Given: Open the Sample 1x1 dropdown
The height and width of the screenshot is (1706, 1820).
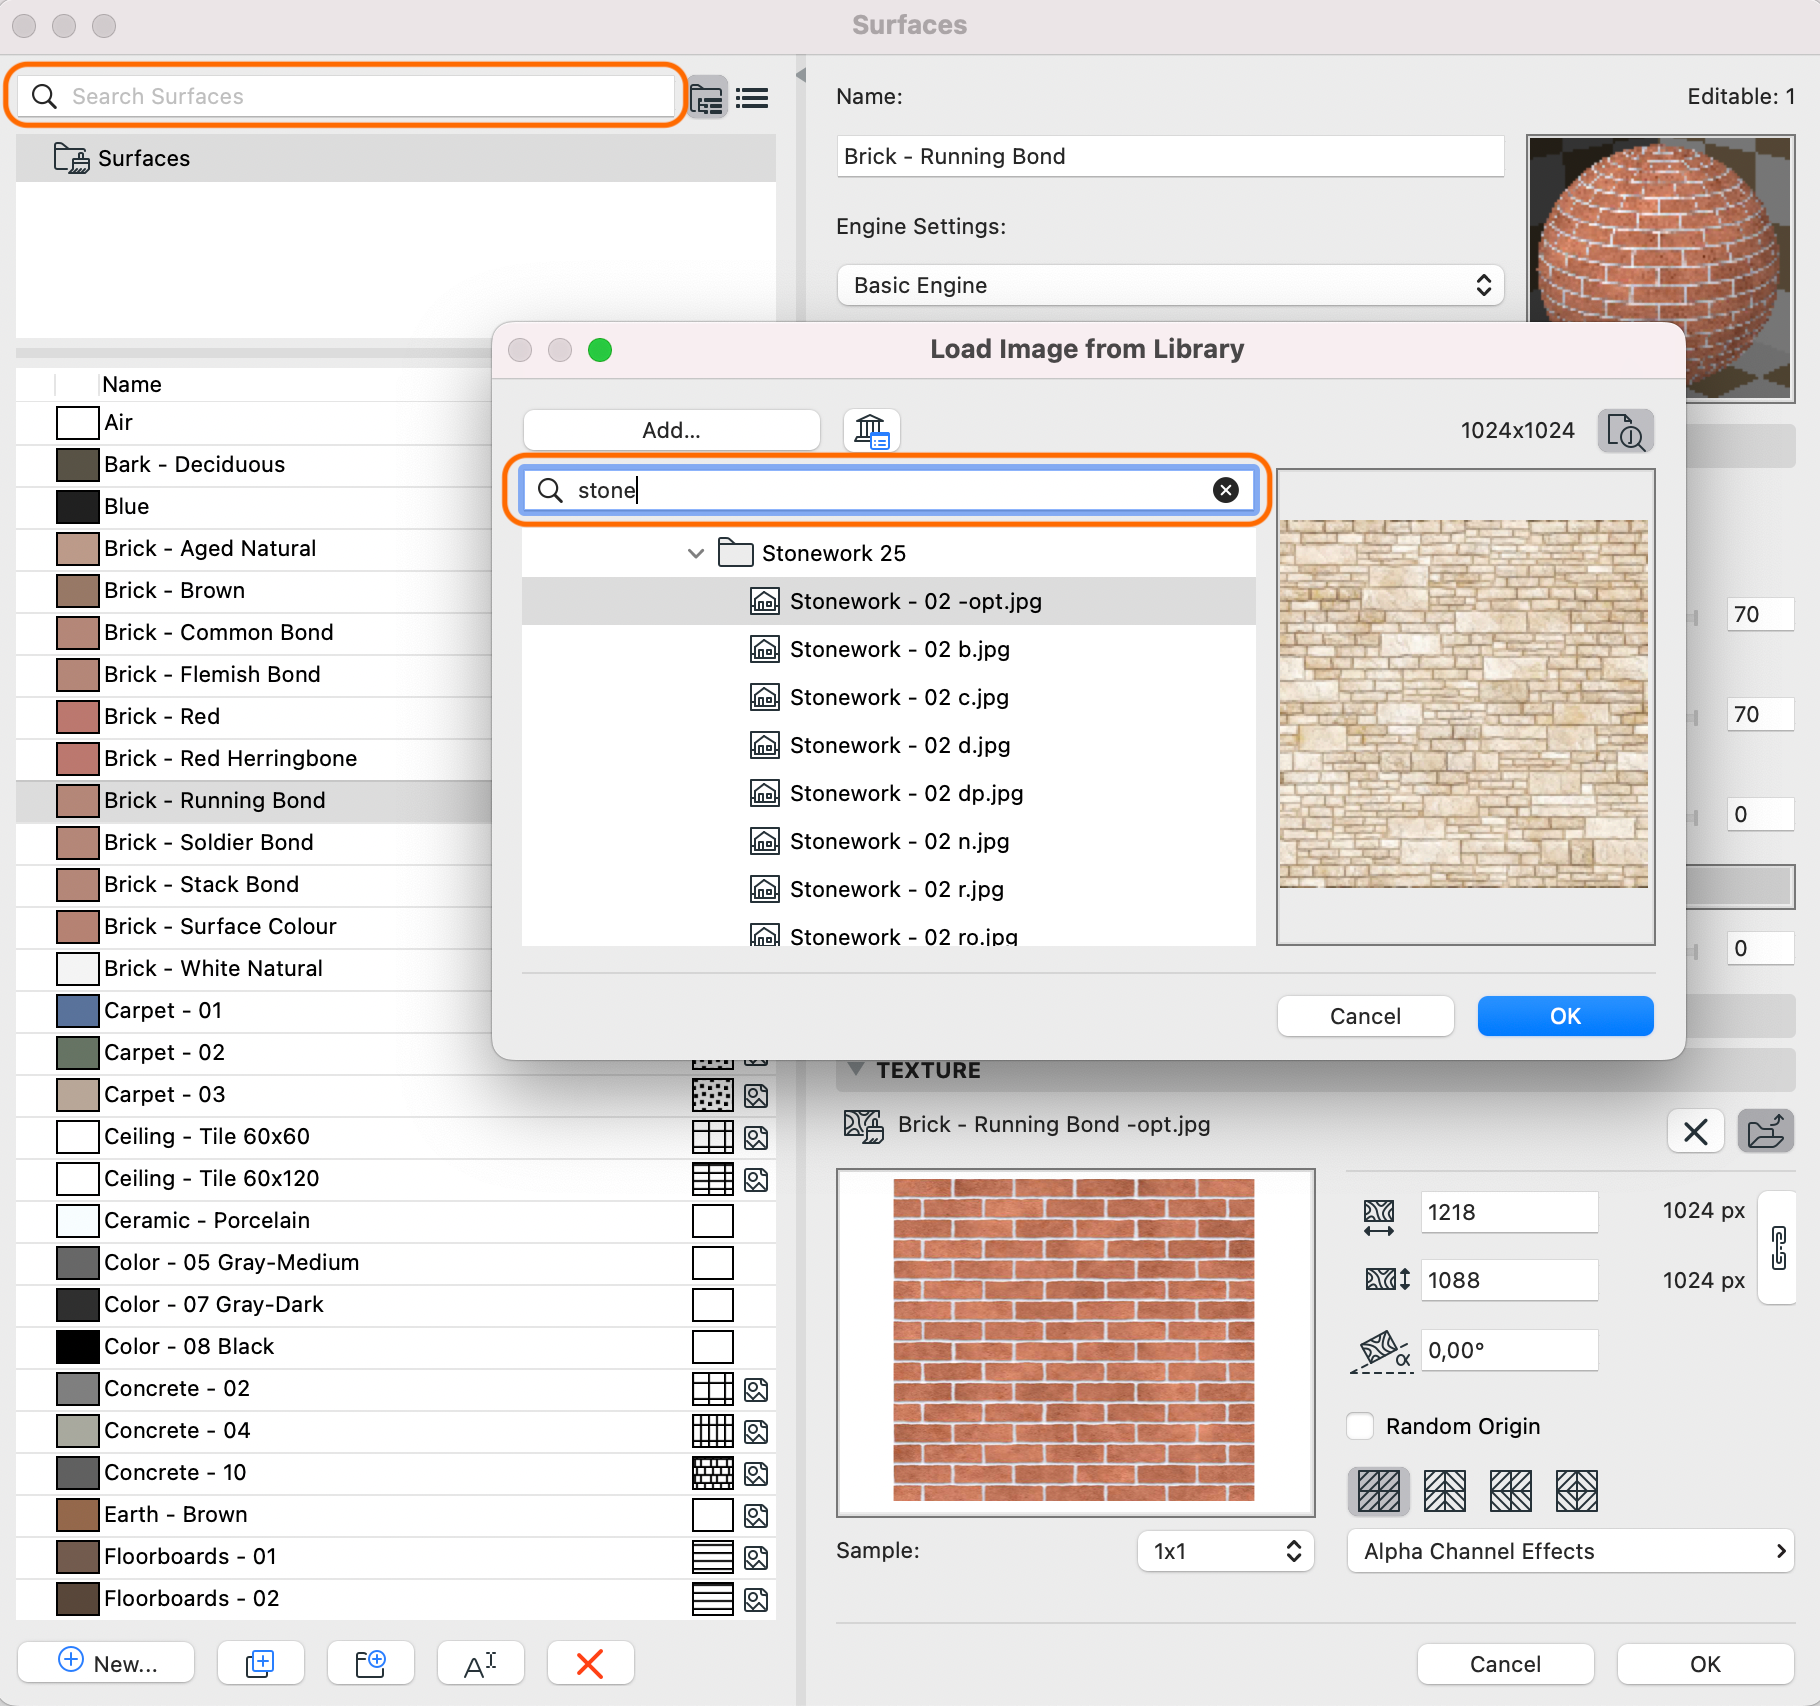Looking at the screenshot, I should tap(1225, 1550).
